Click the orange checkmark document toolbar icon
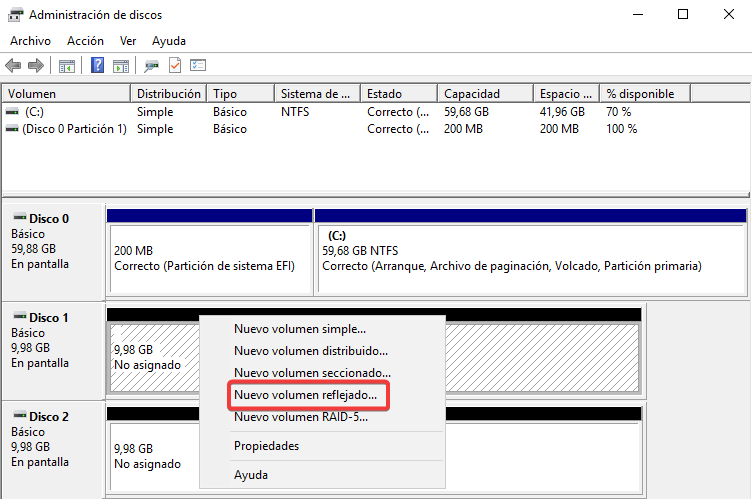 175,66
